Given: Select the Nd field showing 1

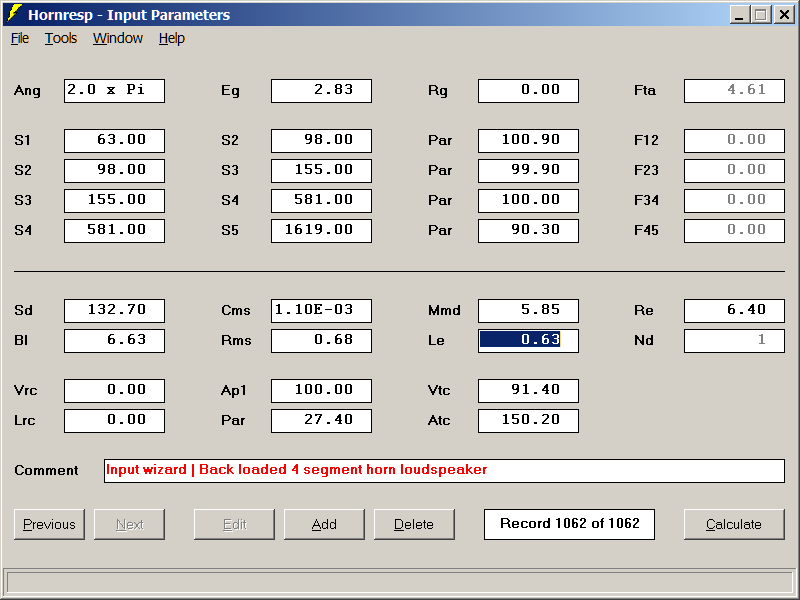Looking at the screenshot, I should click(734, 341).
